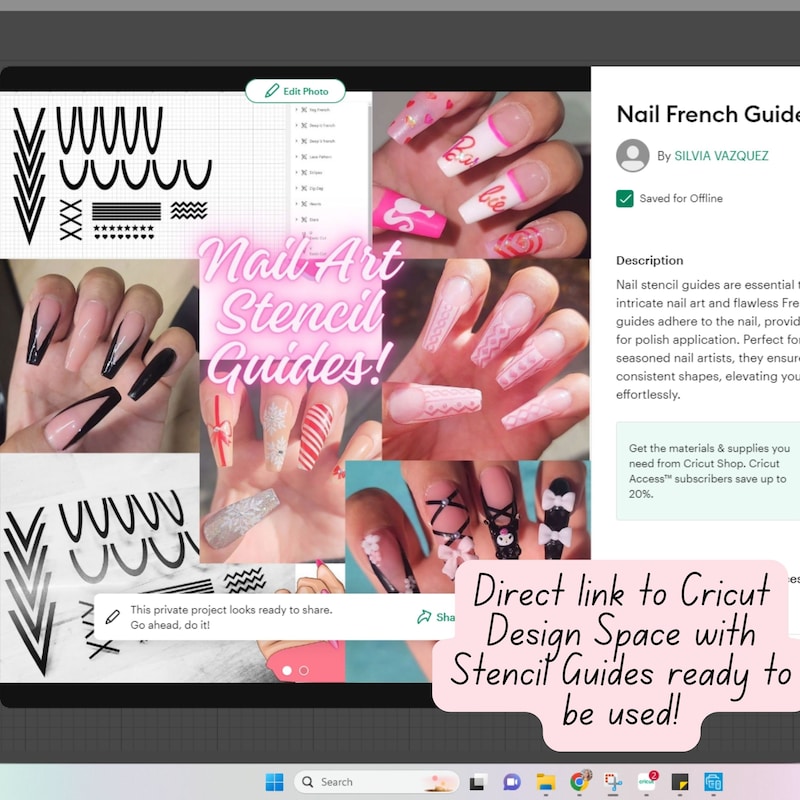Select the second carousel dot

point(303,670)
